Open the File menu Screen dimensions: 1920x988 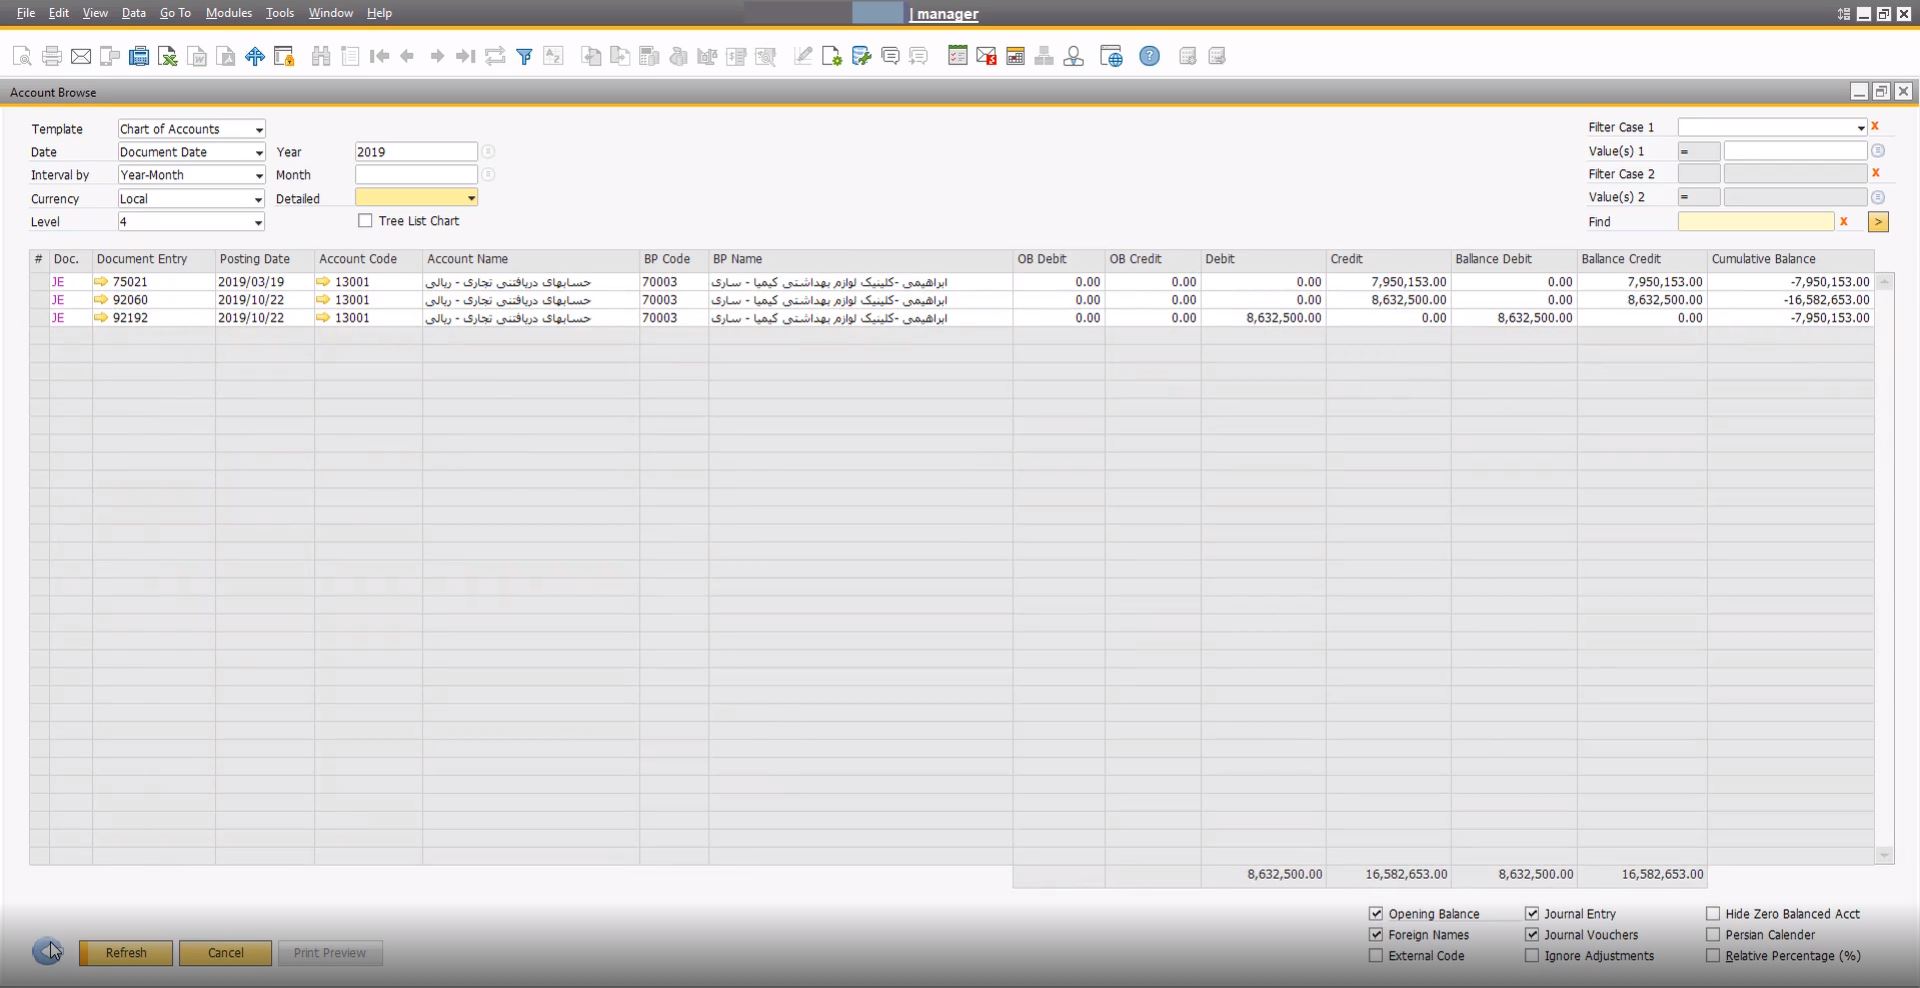tap(26, 13)
